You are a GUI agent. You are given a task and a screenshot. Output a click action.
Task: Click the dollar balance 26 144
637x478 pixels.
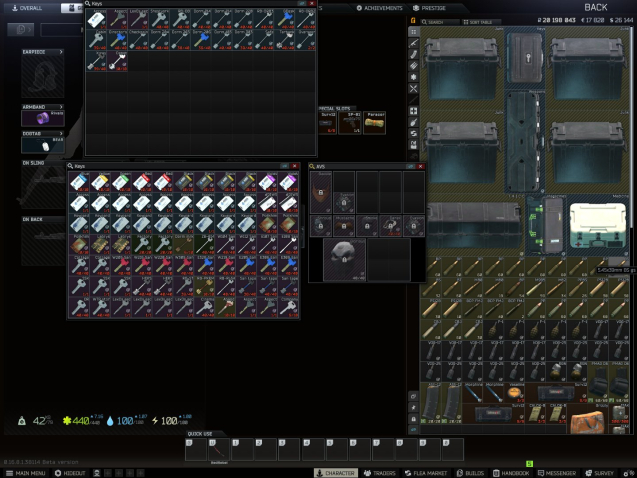pyautogui.click(x=621, y=20)
